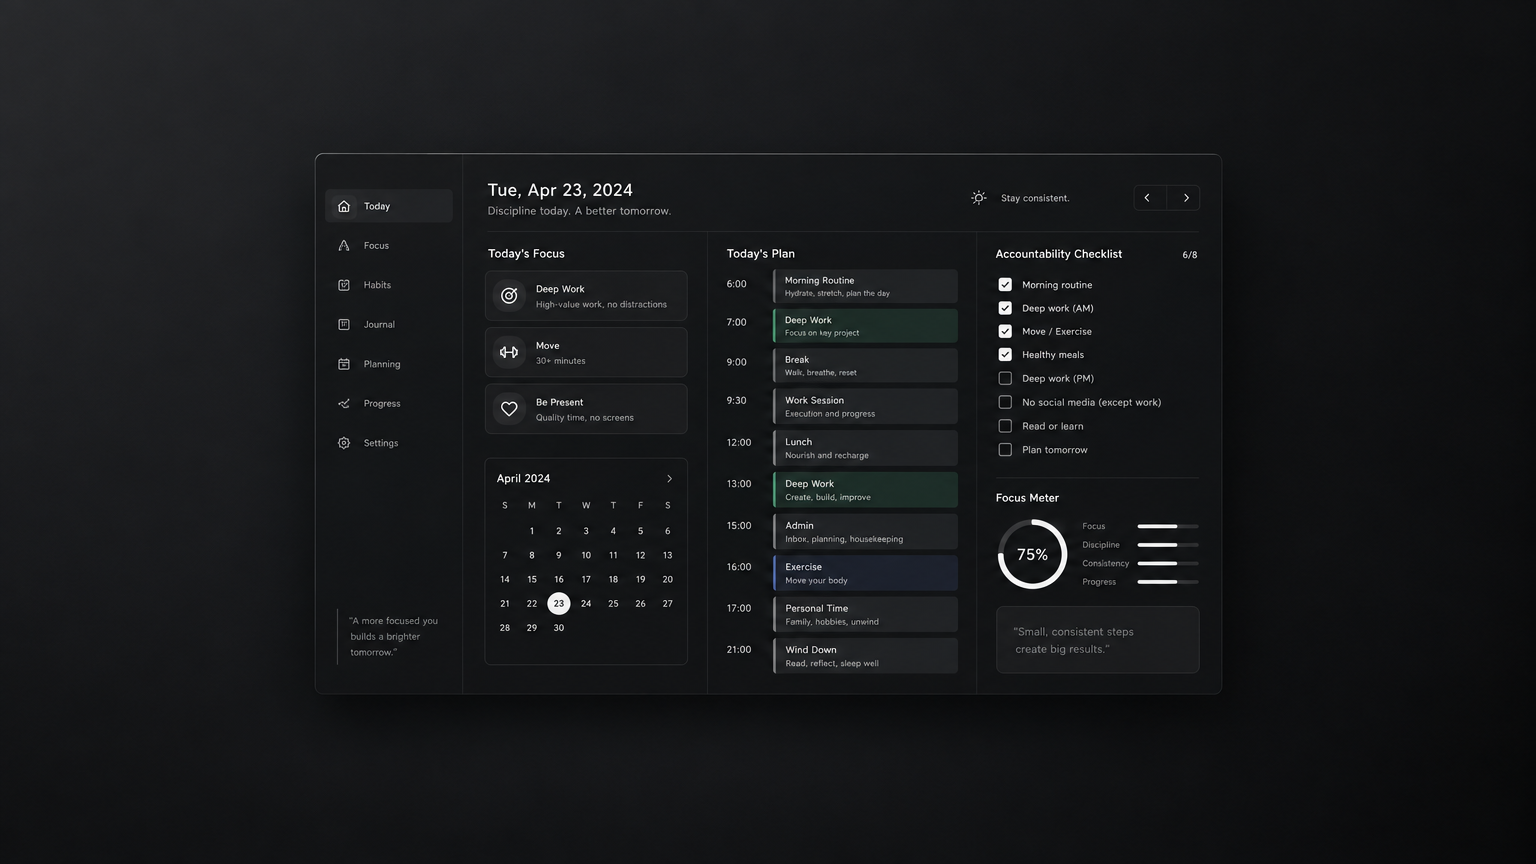Click the home icon beside Today

click(x=344, y=206)
